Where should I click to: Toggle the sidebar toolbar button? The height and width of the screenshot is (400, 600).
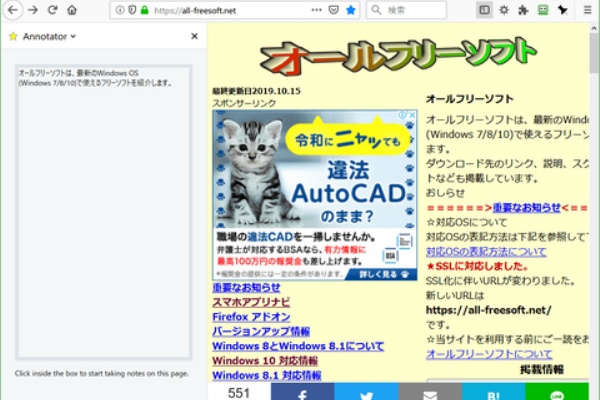[x=484, y=10]
